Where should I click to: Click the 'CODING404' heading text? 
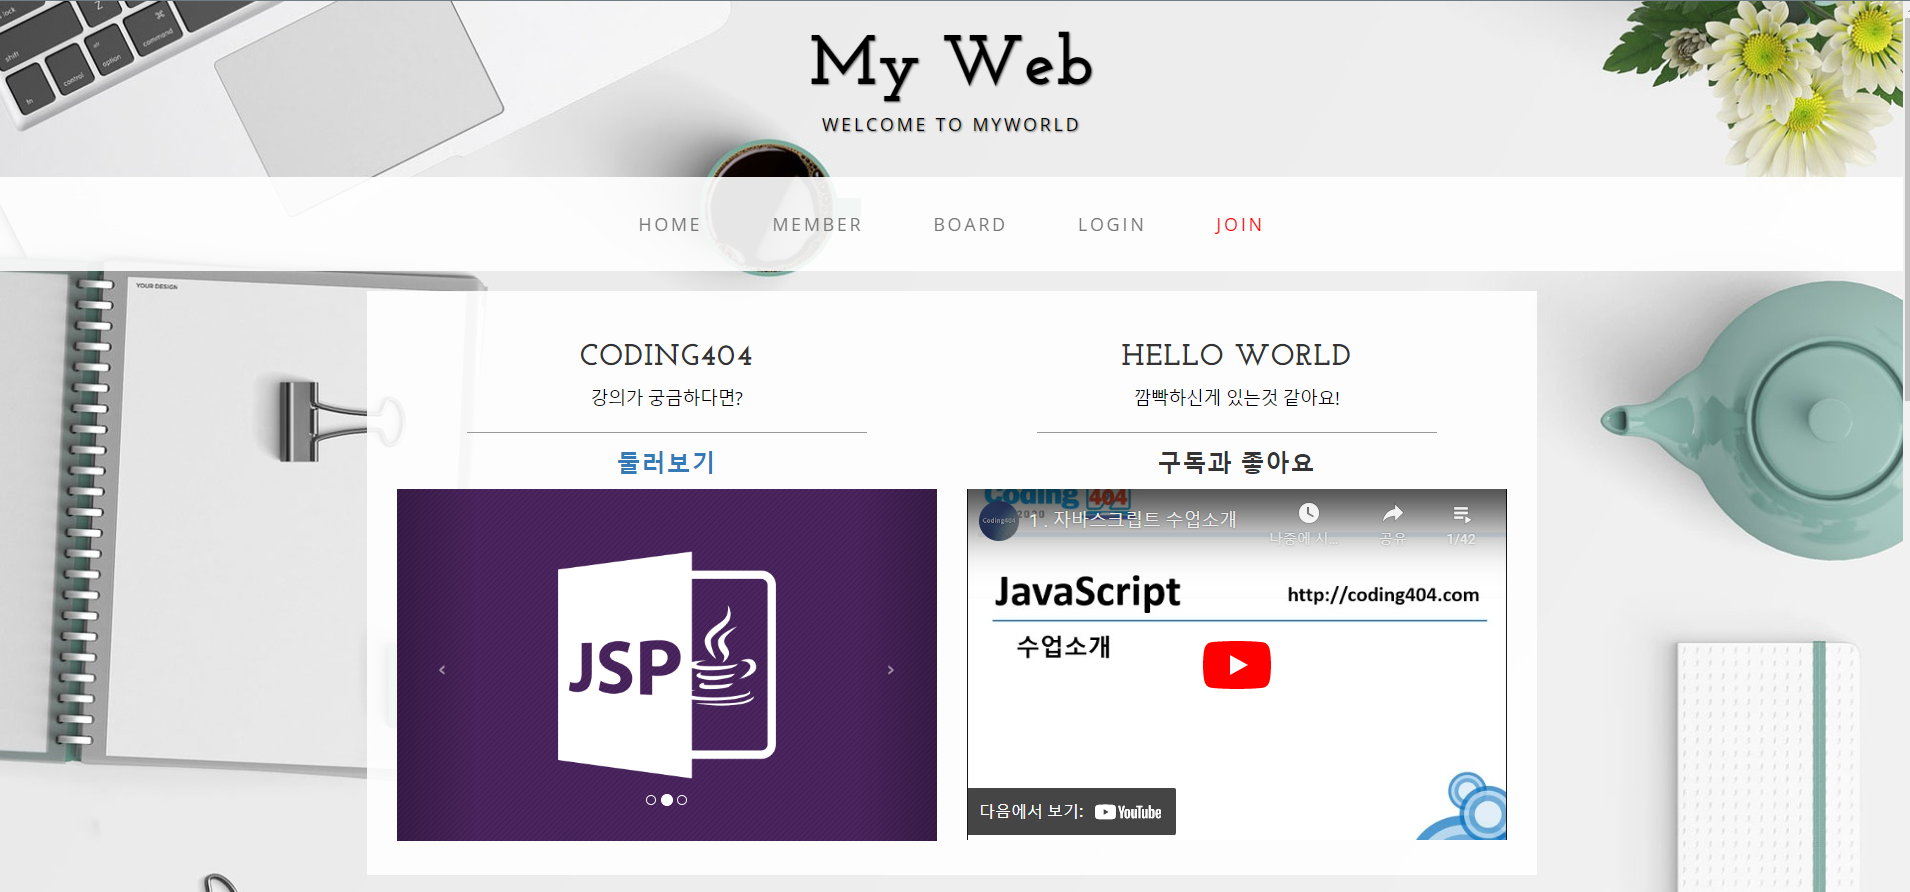click(x=666, y=355)
